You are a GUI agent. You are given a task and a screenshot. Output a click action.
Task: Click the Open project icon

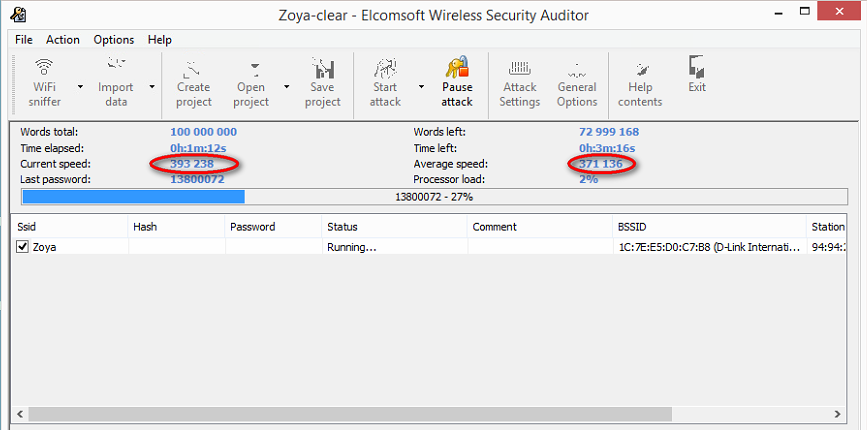(x=251, y=83)
